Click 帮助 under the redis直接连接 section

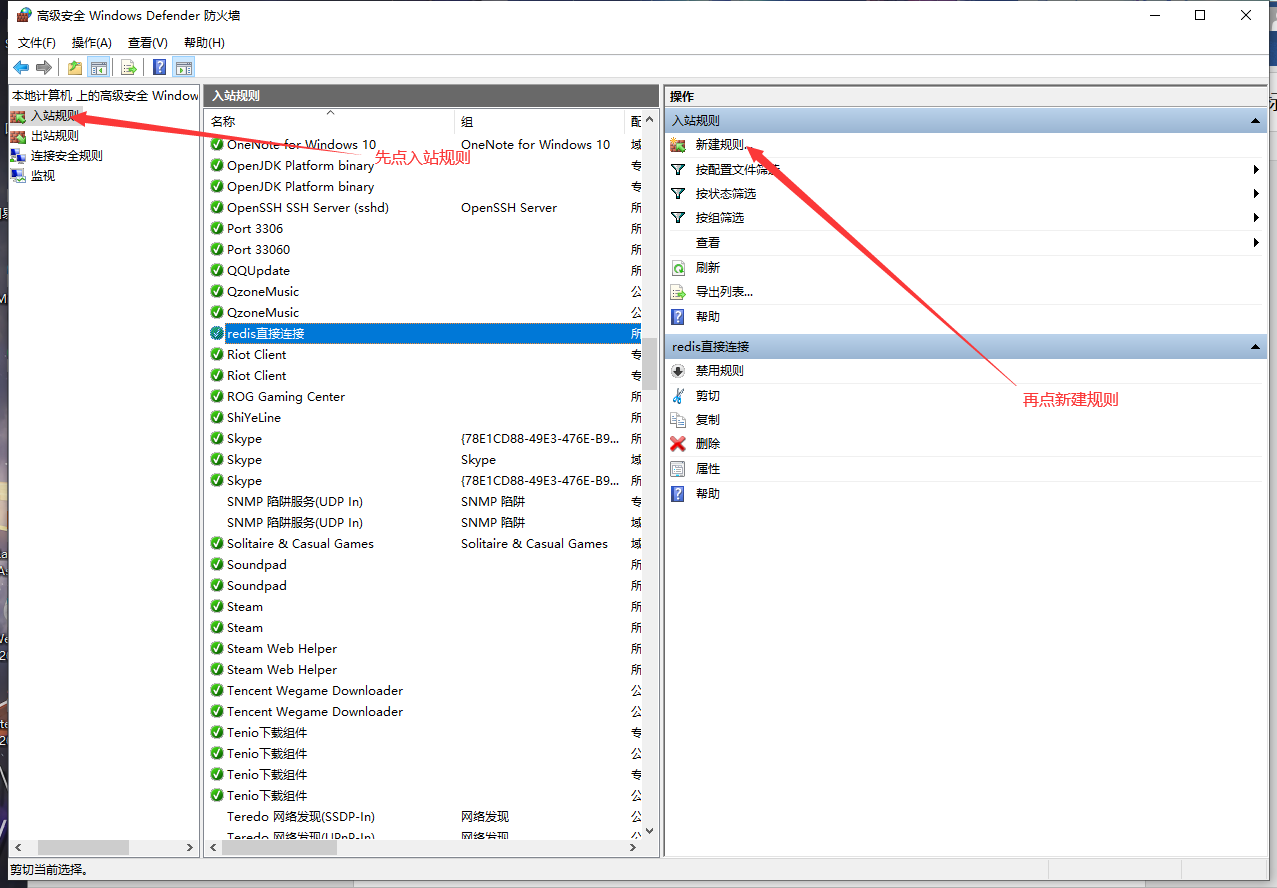click(708, 494)
